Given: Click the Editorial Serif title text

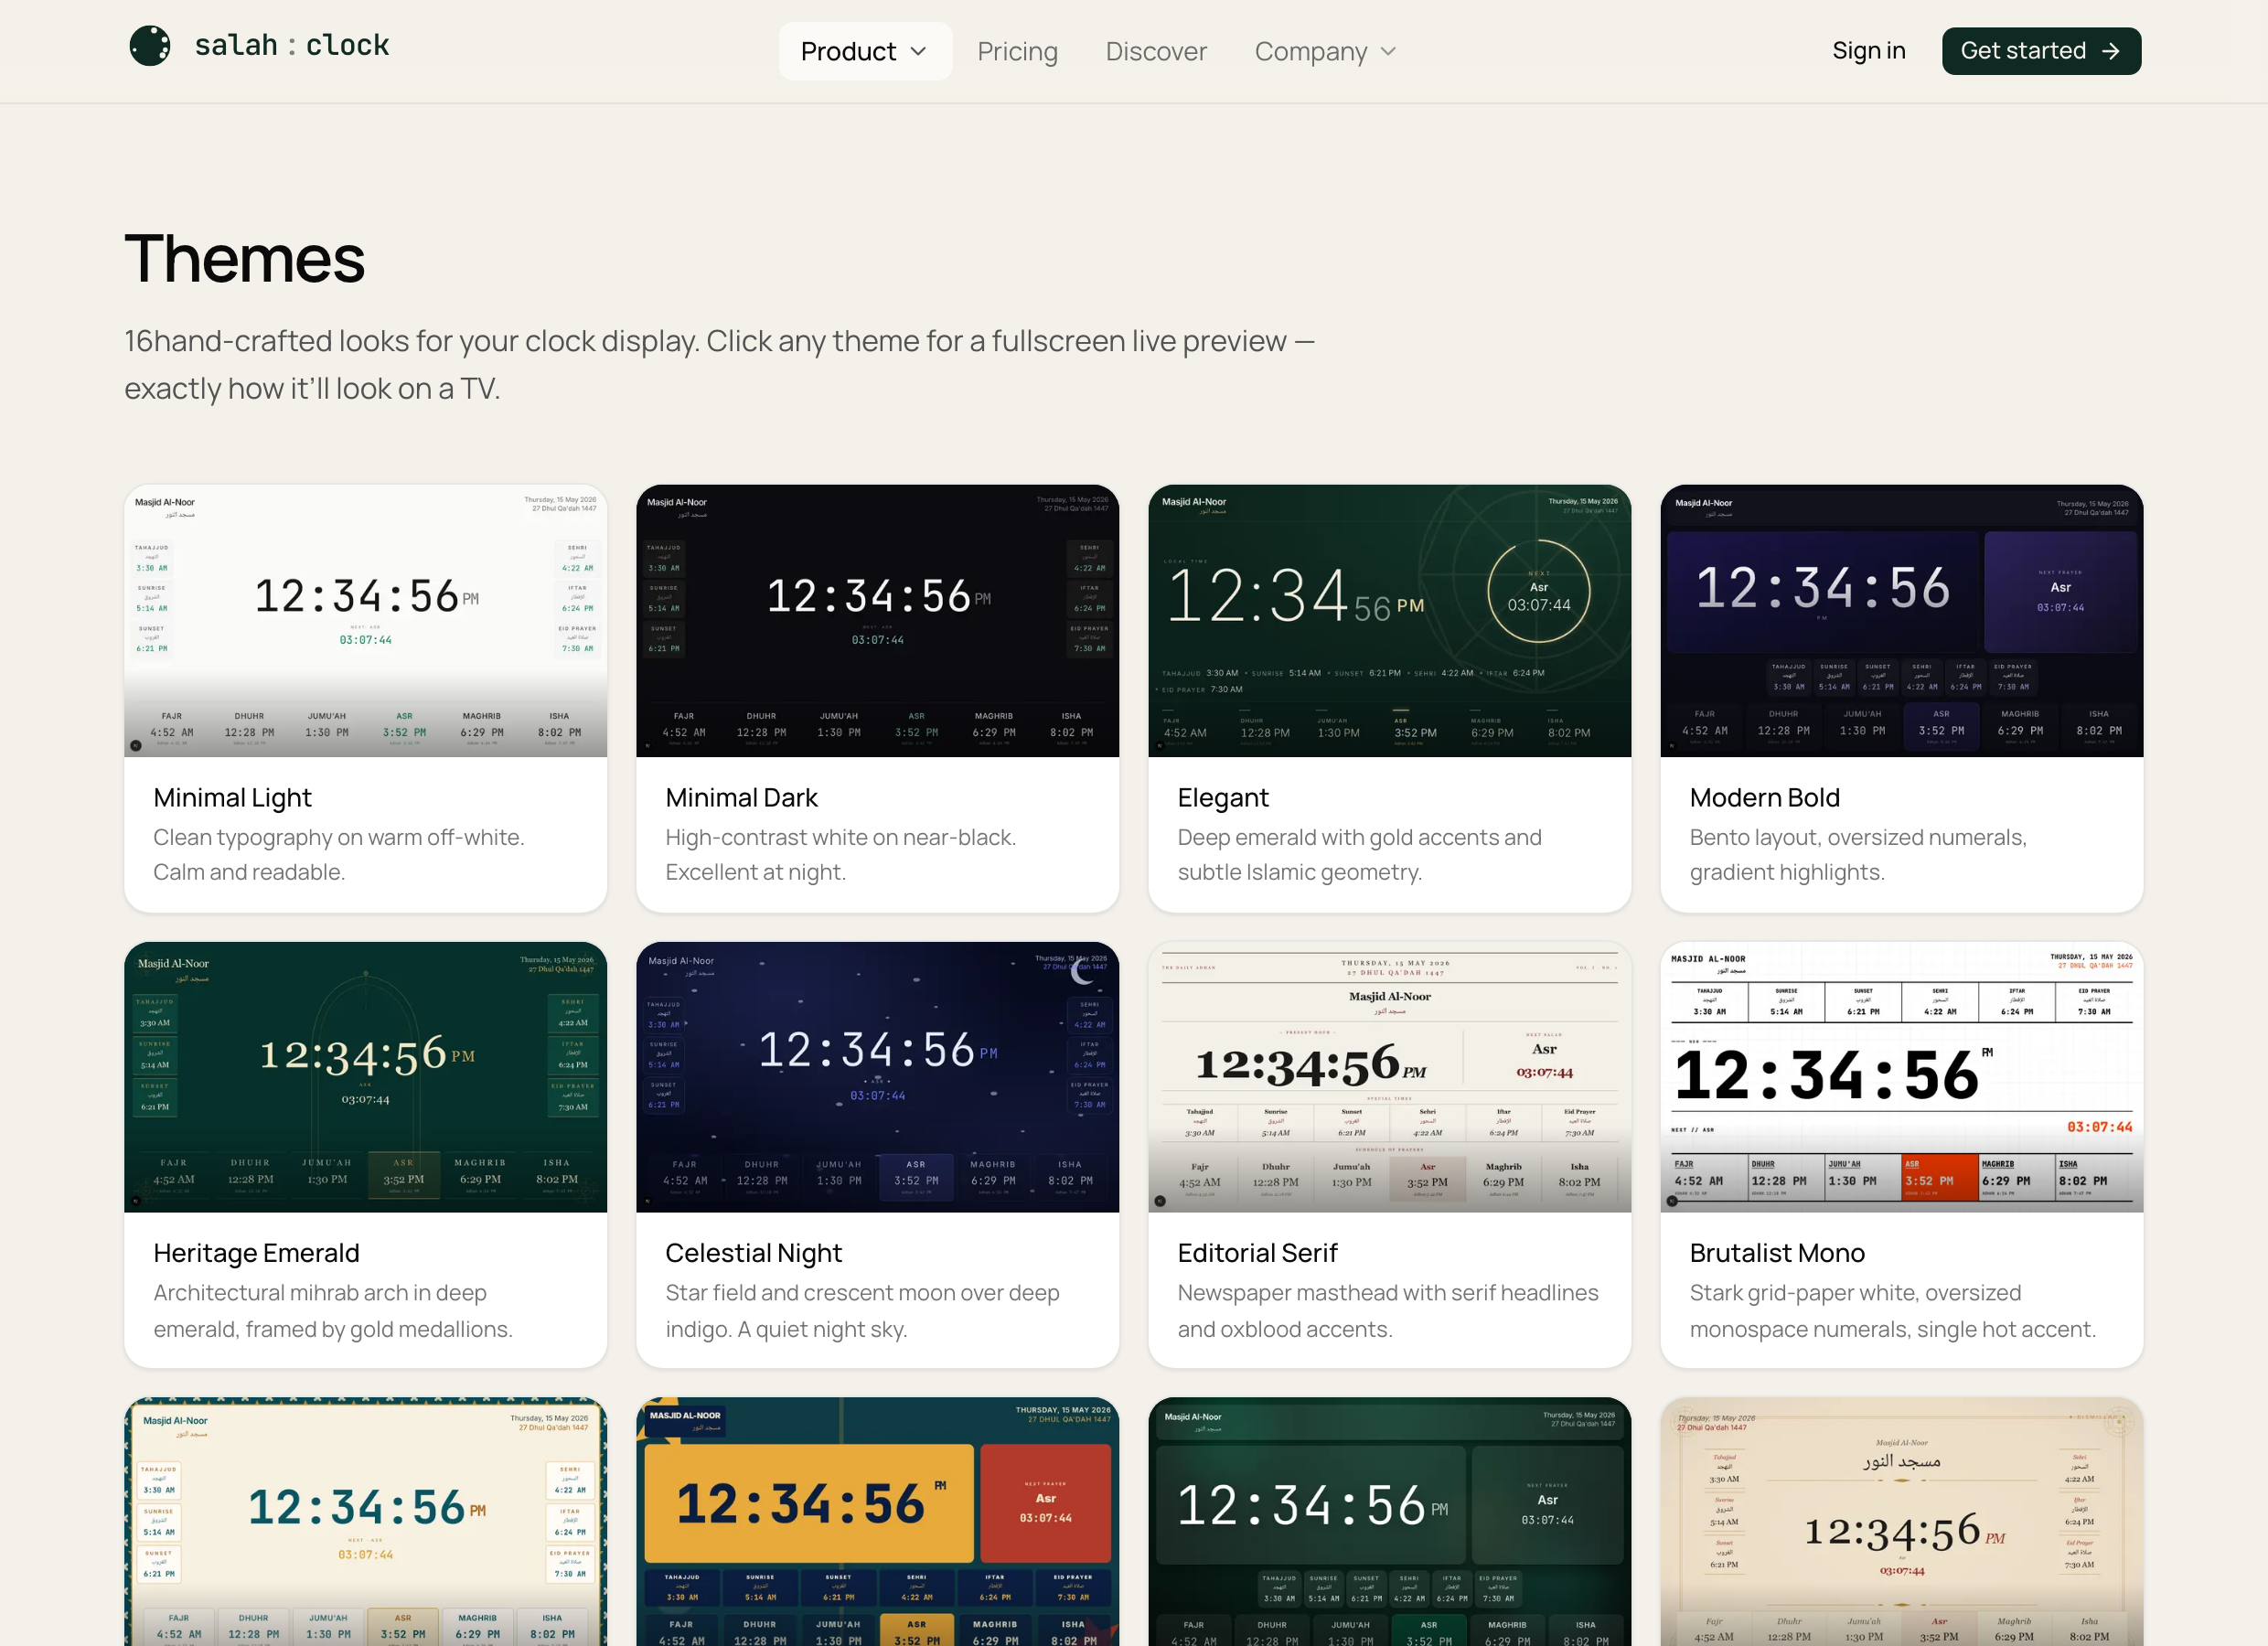Looking at the screenshot, I should [1257, 1253].
